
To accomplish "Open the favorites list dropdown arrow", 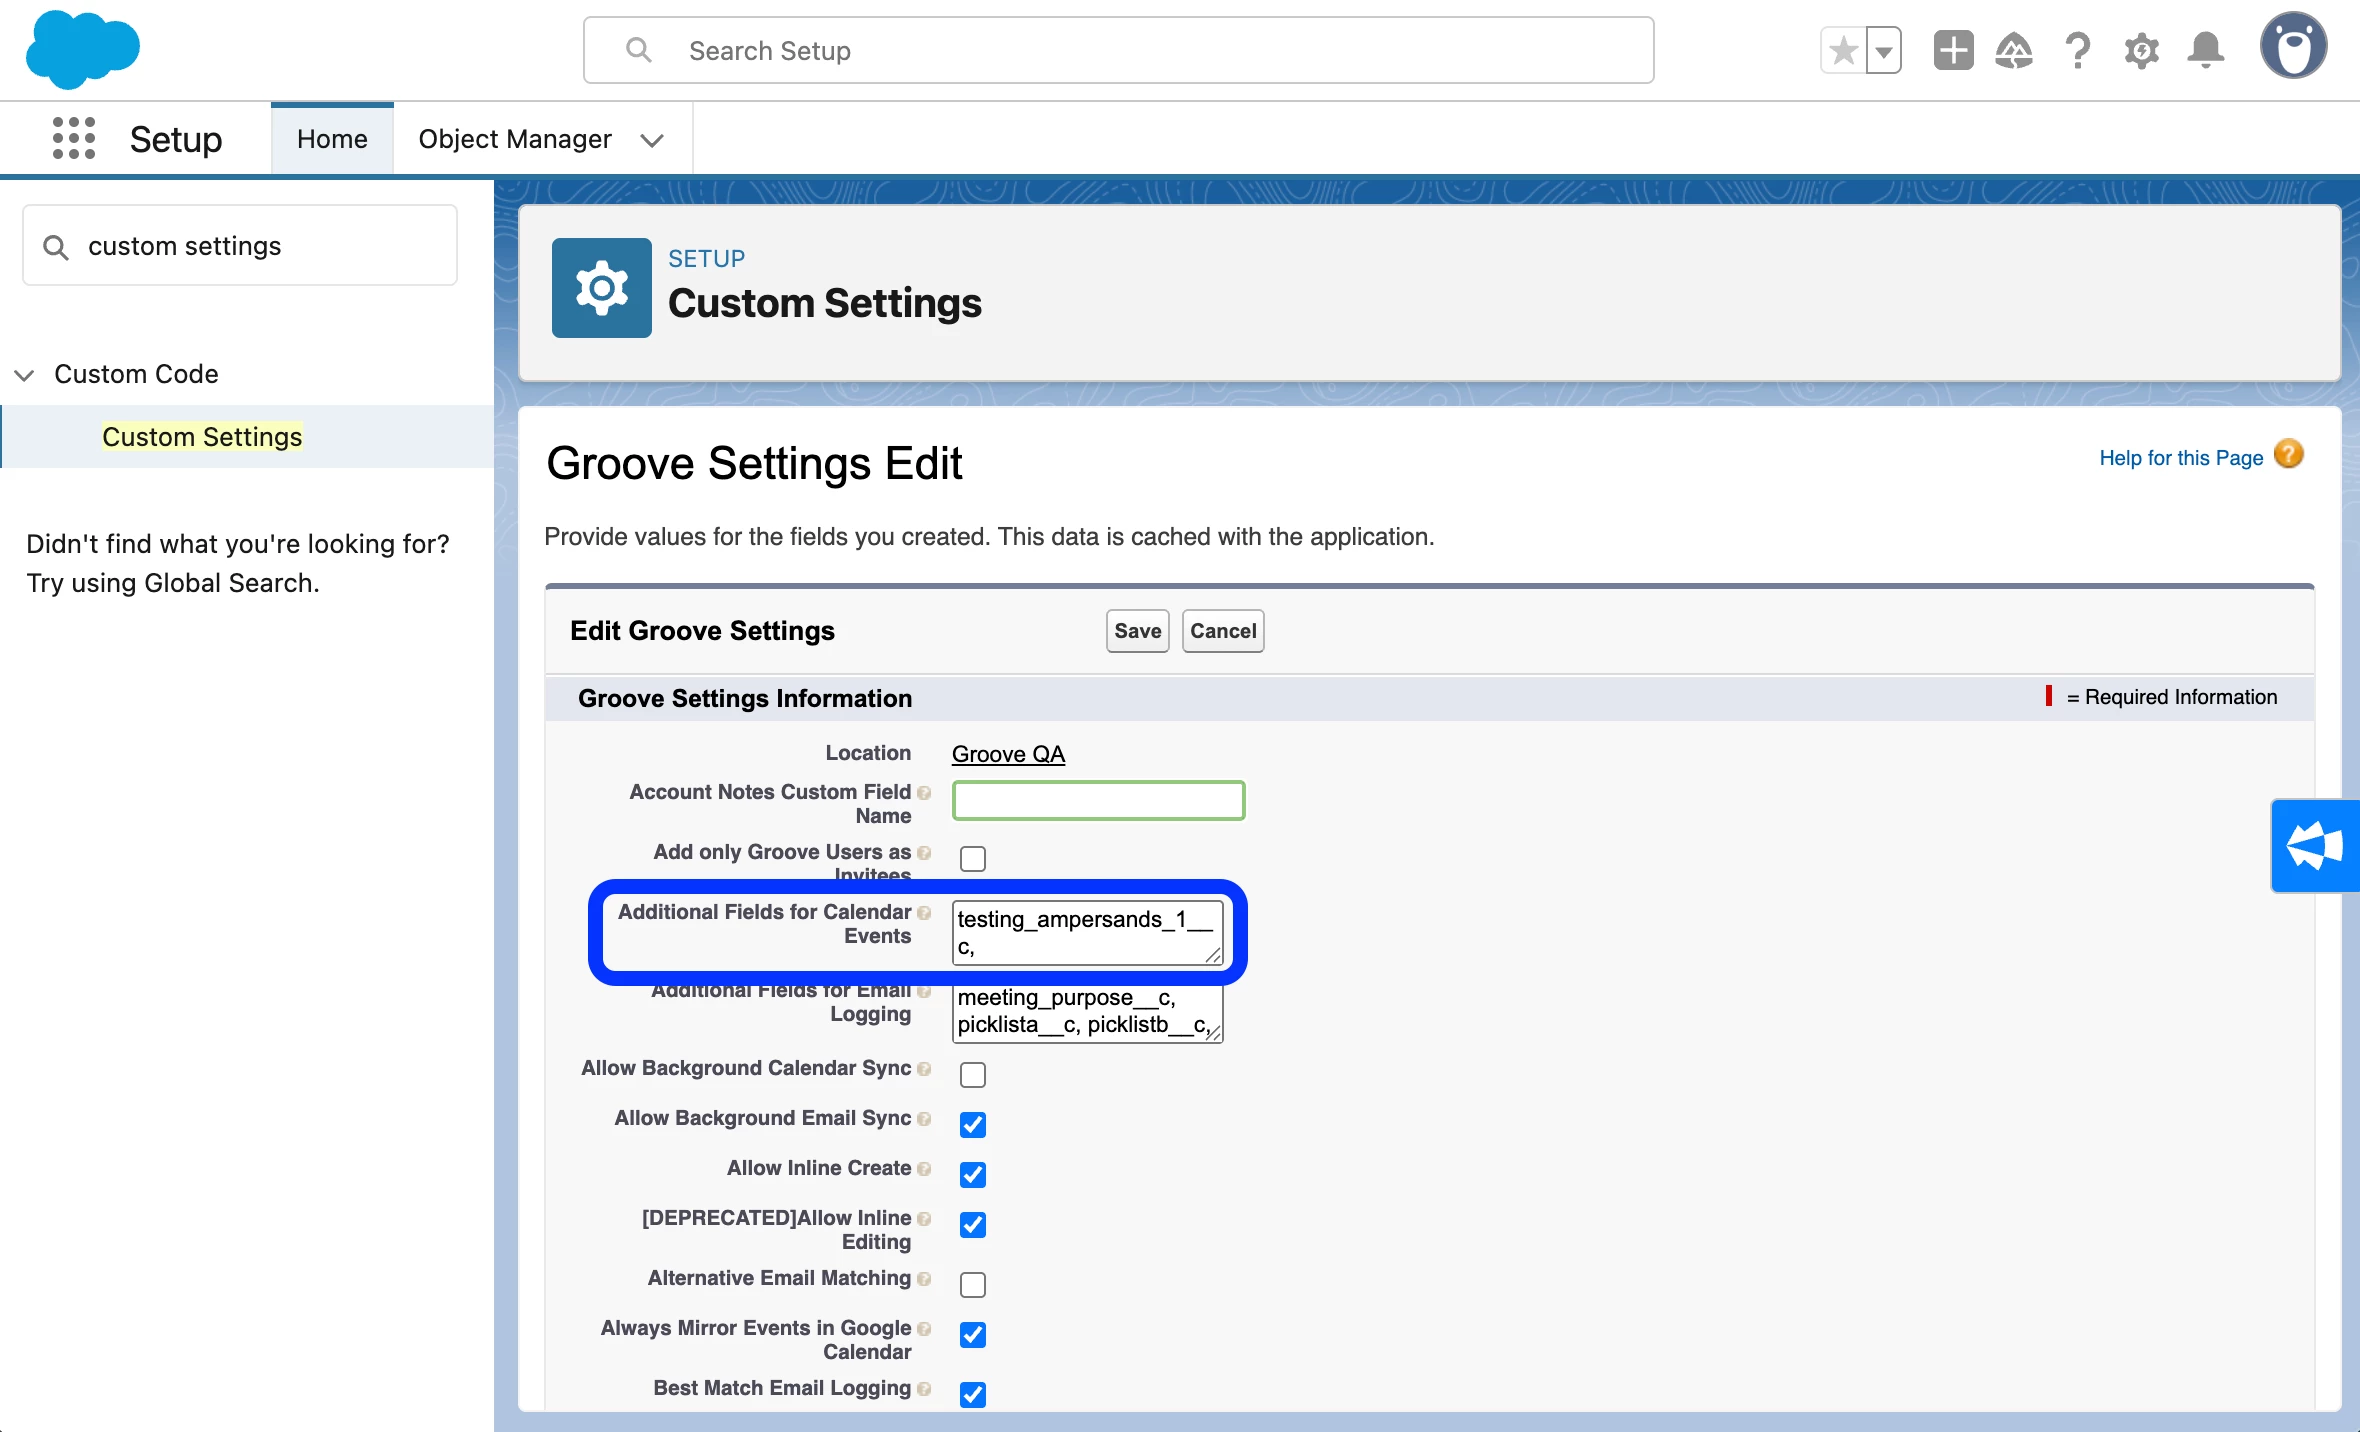I will pos(1884,51).
